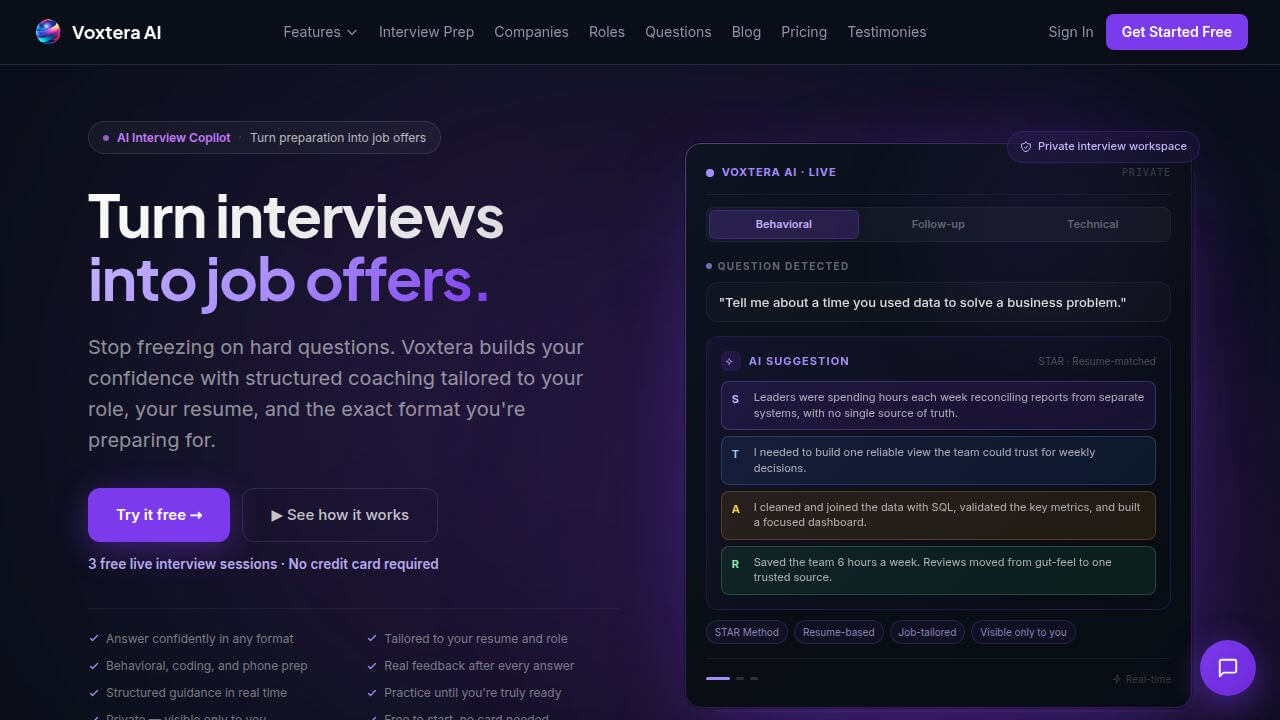The height and width of the screenshot is (720, 1280).
Task: Click checkmark beside Structured guidance in real time
Action: coord(94,692)
